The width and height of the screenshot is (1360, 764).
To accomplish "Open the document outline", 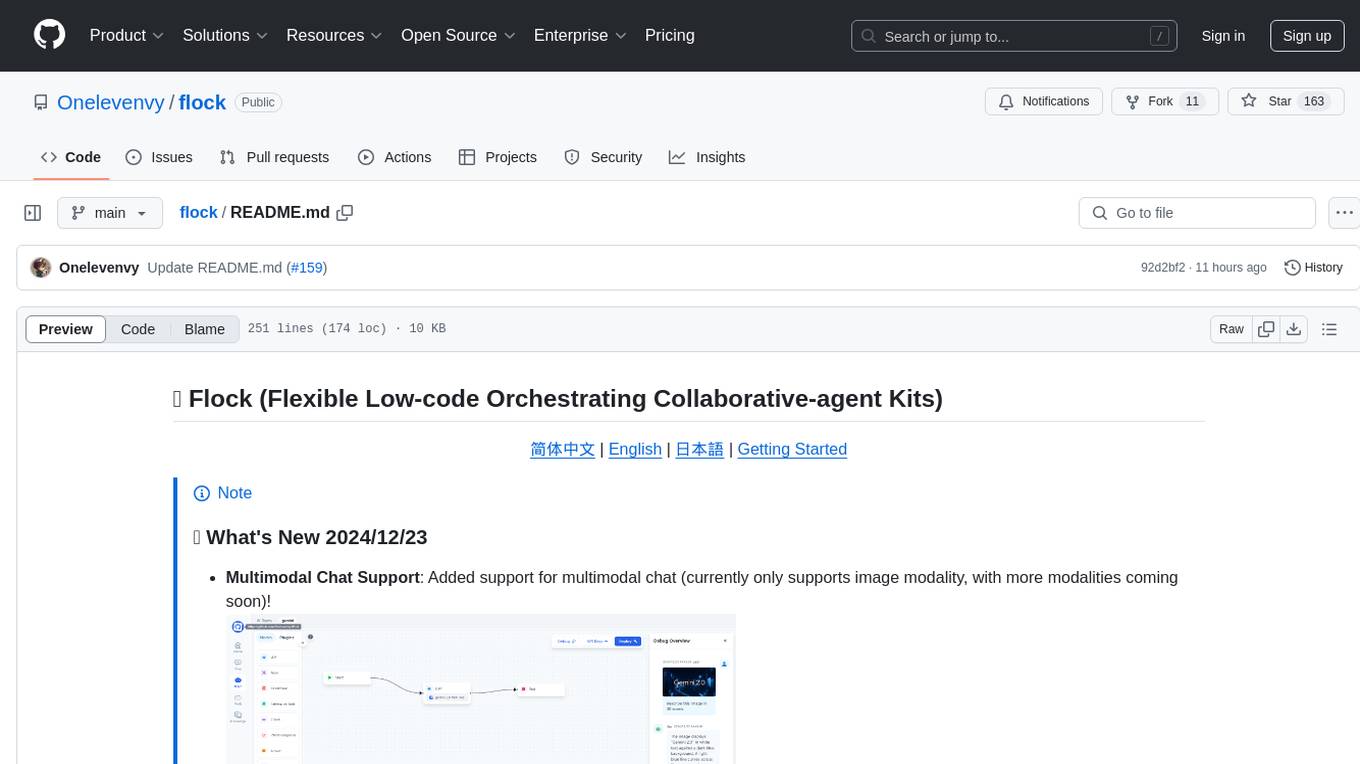I will point(1329,329).
